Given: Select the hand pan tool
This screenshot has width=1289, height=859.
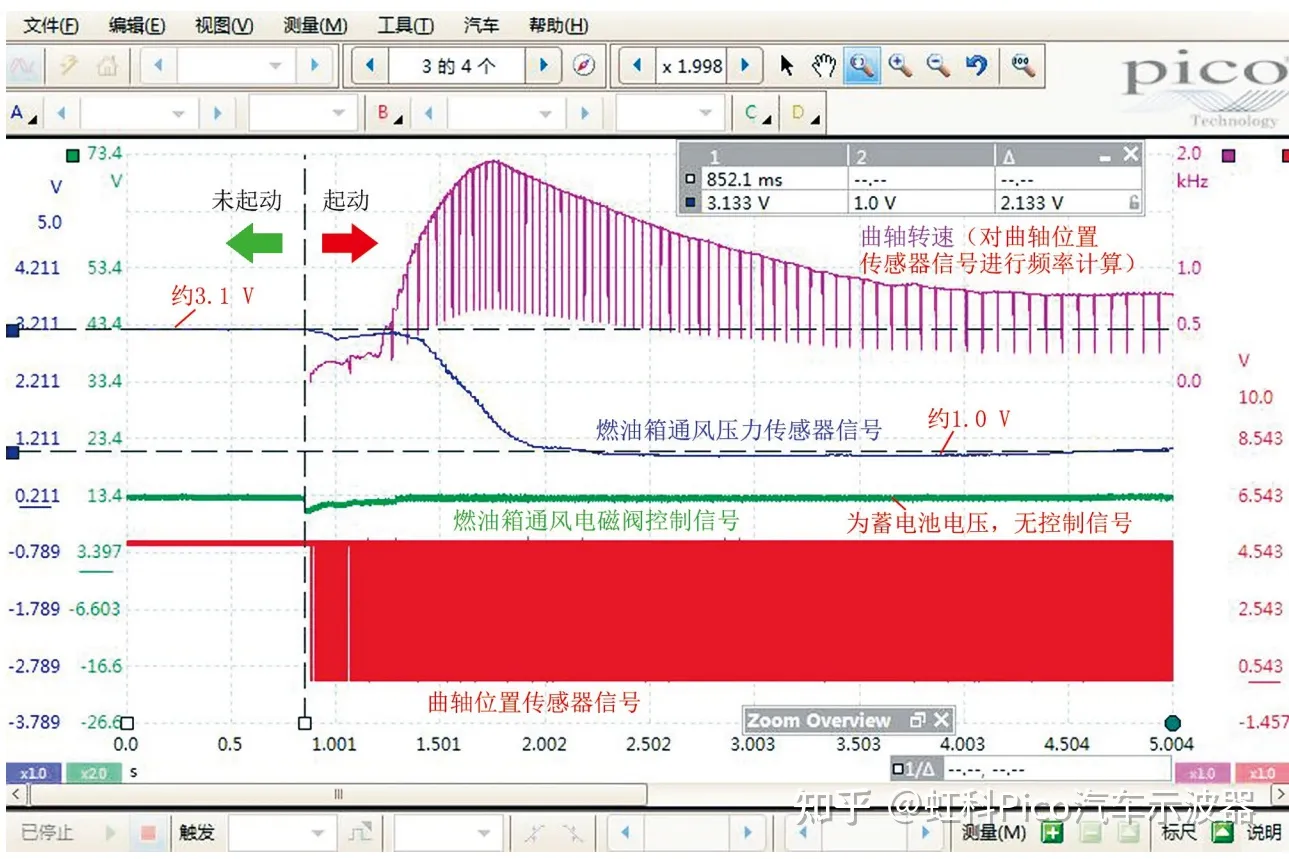Looking at the screenshot, I should [x=823, y=66].
